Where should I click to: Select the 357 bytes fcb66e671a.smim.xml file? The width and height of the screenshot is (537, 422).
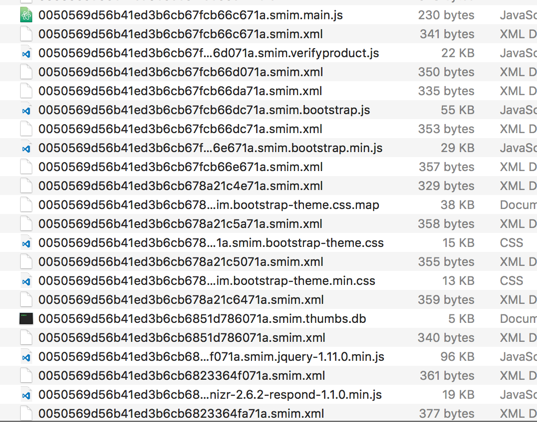pos(268,167)
